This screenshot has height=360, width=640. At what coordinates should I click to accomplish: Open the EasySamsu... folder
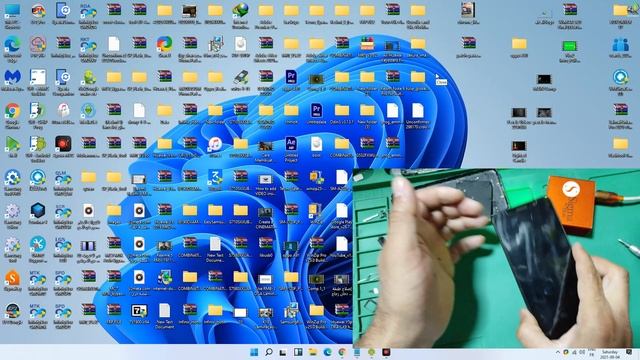(215, 211)
